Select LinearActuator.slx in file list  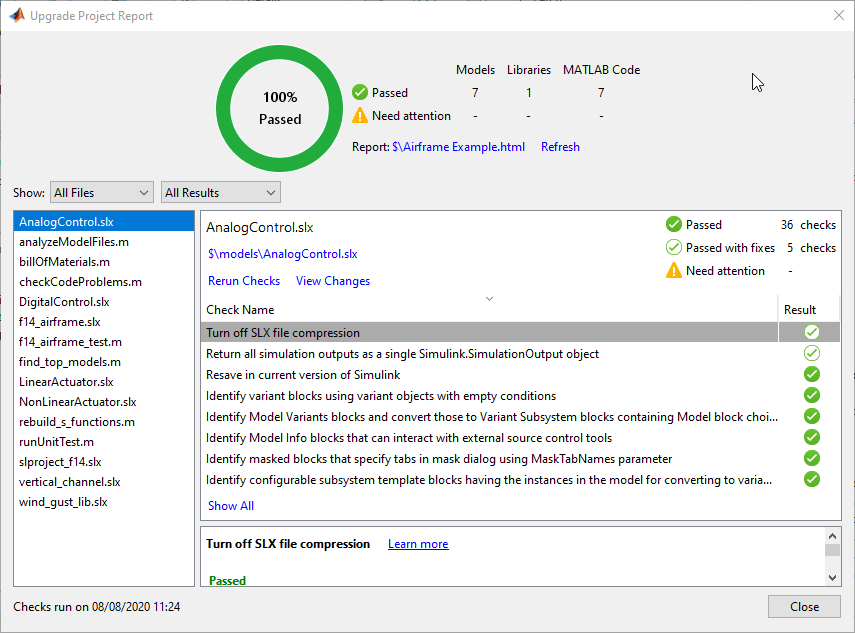[x=104, y=382]
